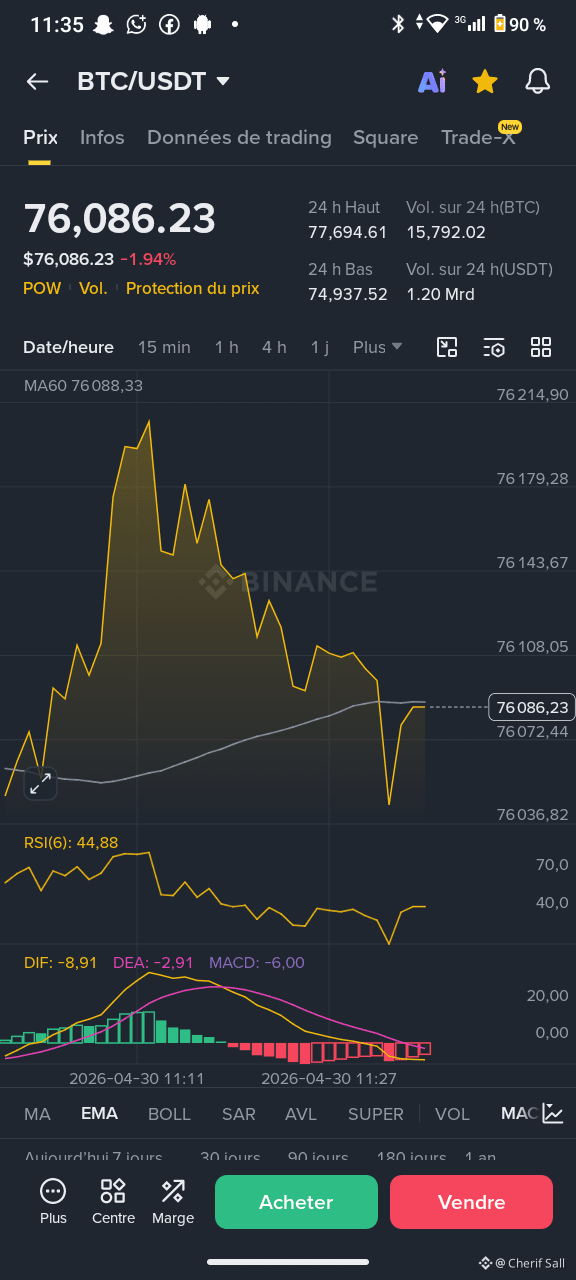Open the Marge trading icon
Viewport: 576px width, 1280px height.
pos(173,1201)
